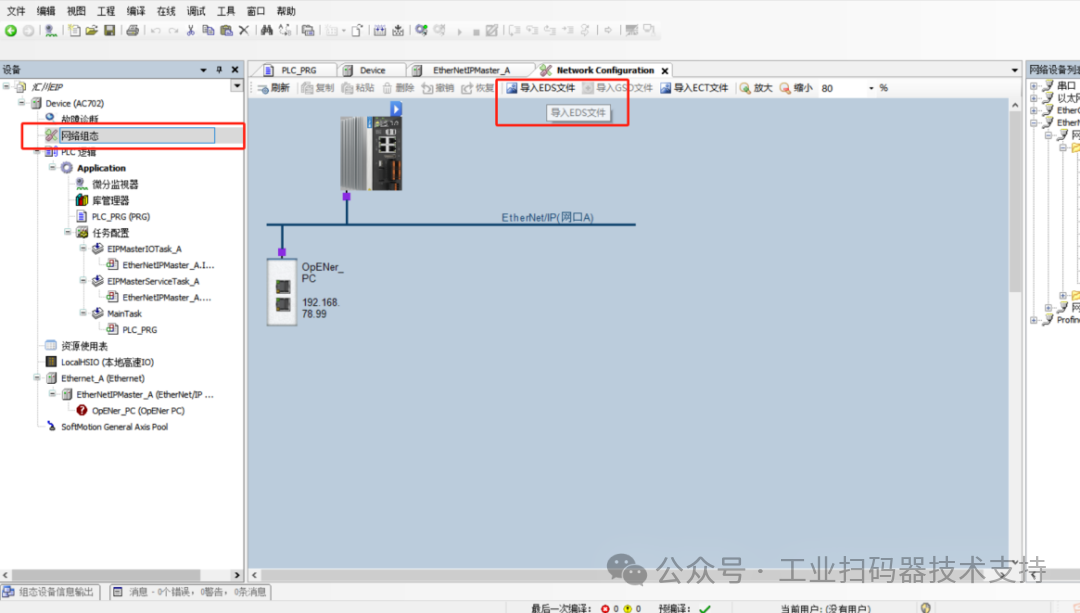The height and width of the screenshot is (613, 1080).
Task: Click the blue play arrow above controller
Action: tap(396, 109)
